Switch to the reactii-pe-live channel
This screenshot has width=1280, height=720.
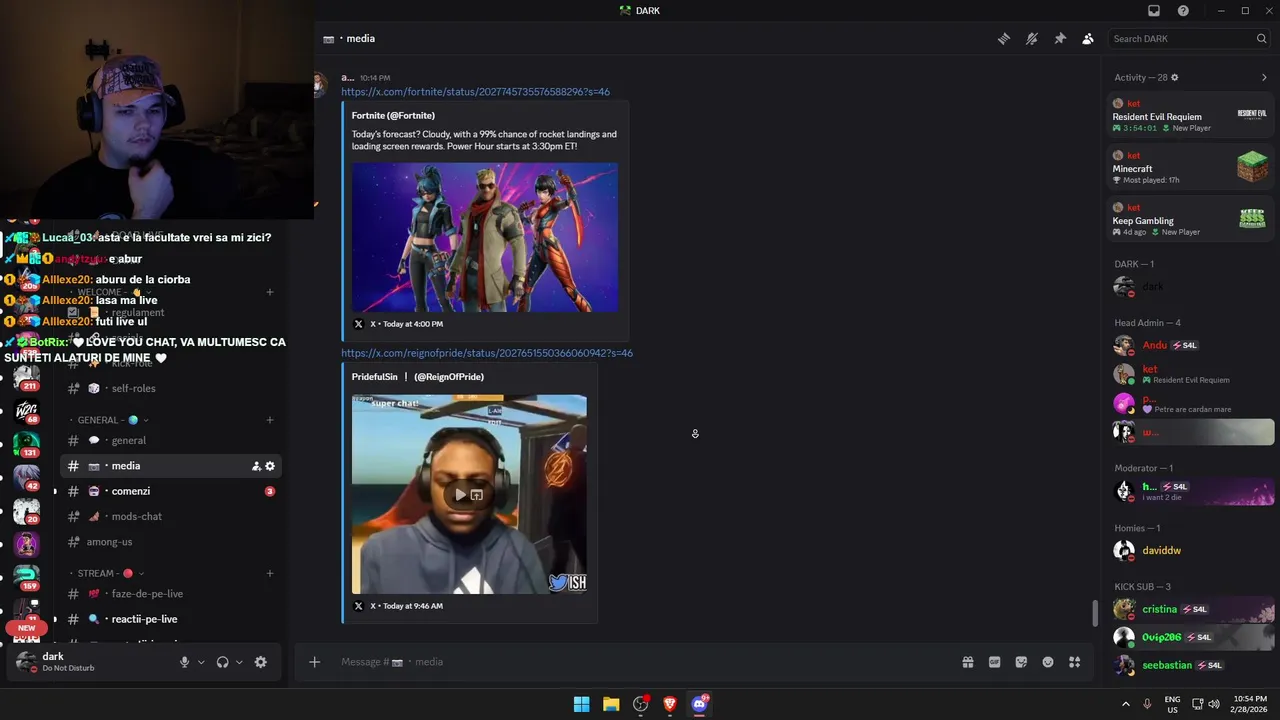[170, 619]
